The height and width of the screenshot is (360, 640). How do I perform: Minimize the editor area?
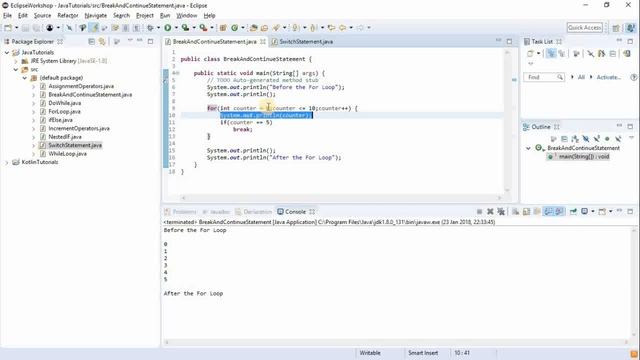(498, 41)
